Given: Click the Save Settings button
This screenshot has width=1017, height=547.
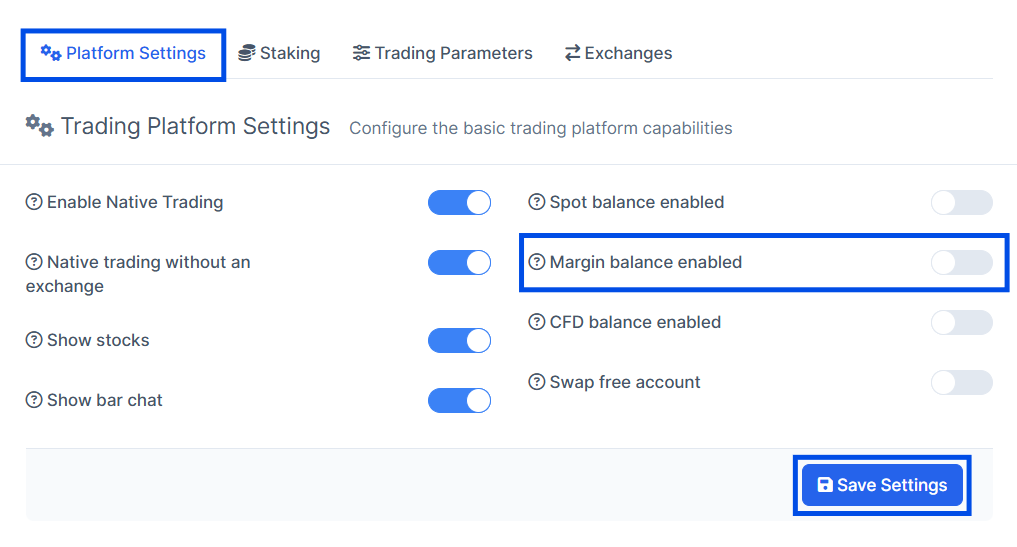Looking at the screenshot, I should pyautogui.click(x=882, y=485).
